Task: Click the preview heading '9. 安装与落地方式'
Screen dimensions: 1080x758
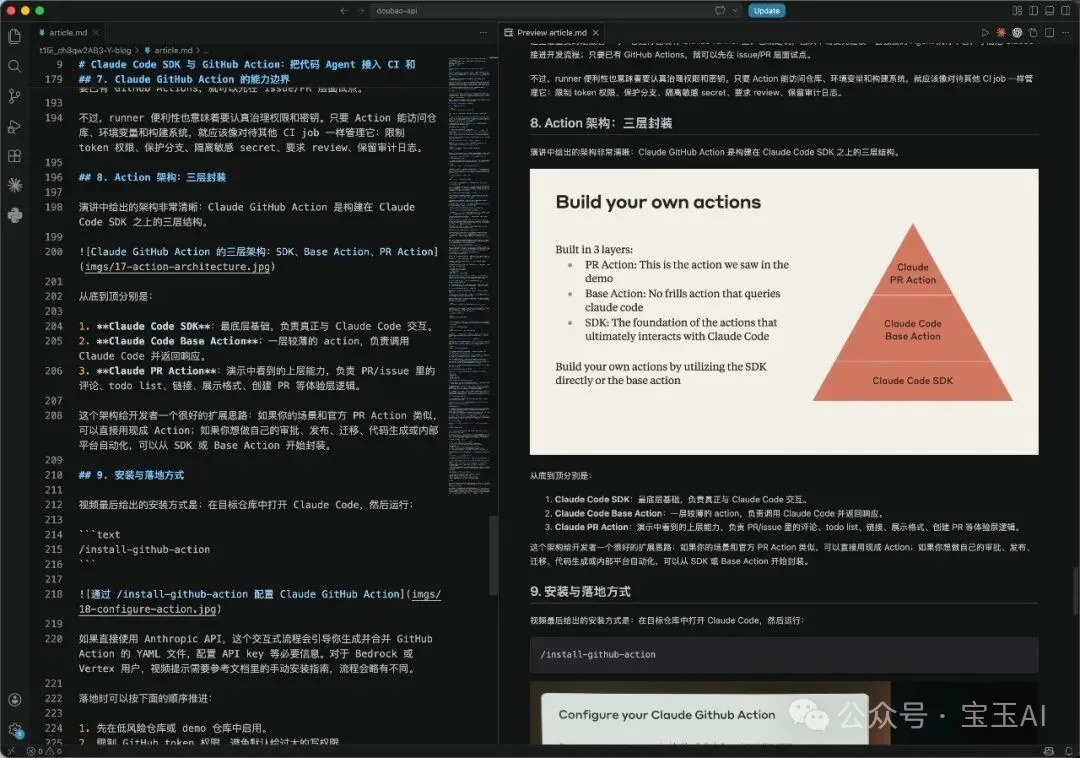Action: 580,591
